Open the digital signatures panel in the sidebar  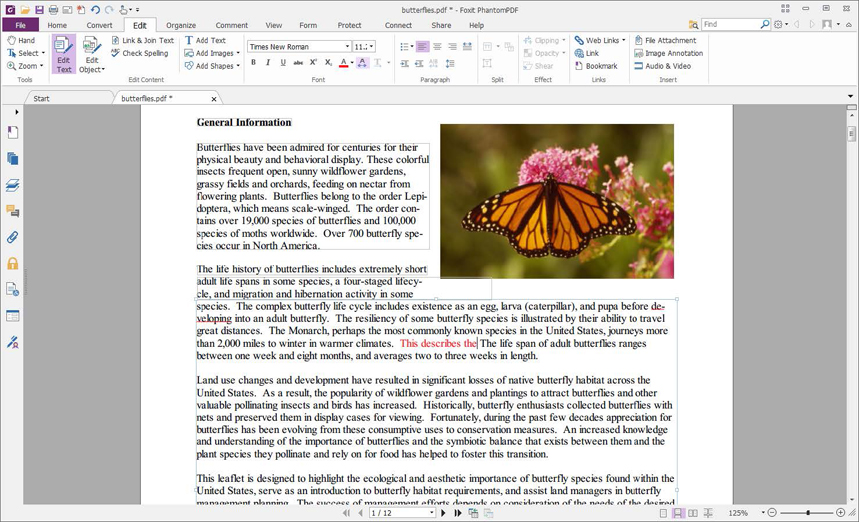[x=13, y=342]
